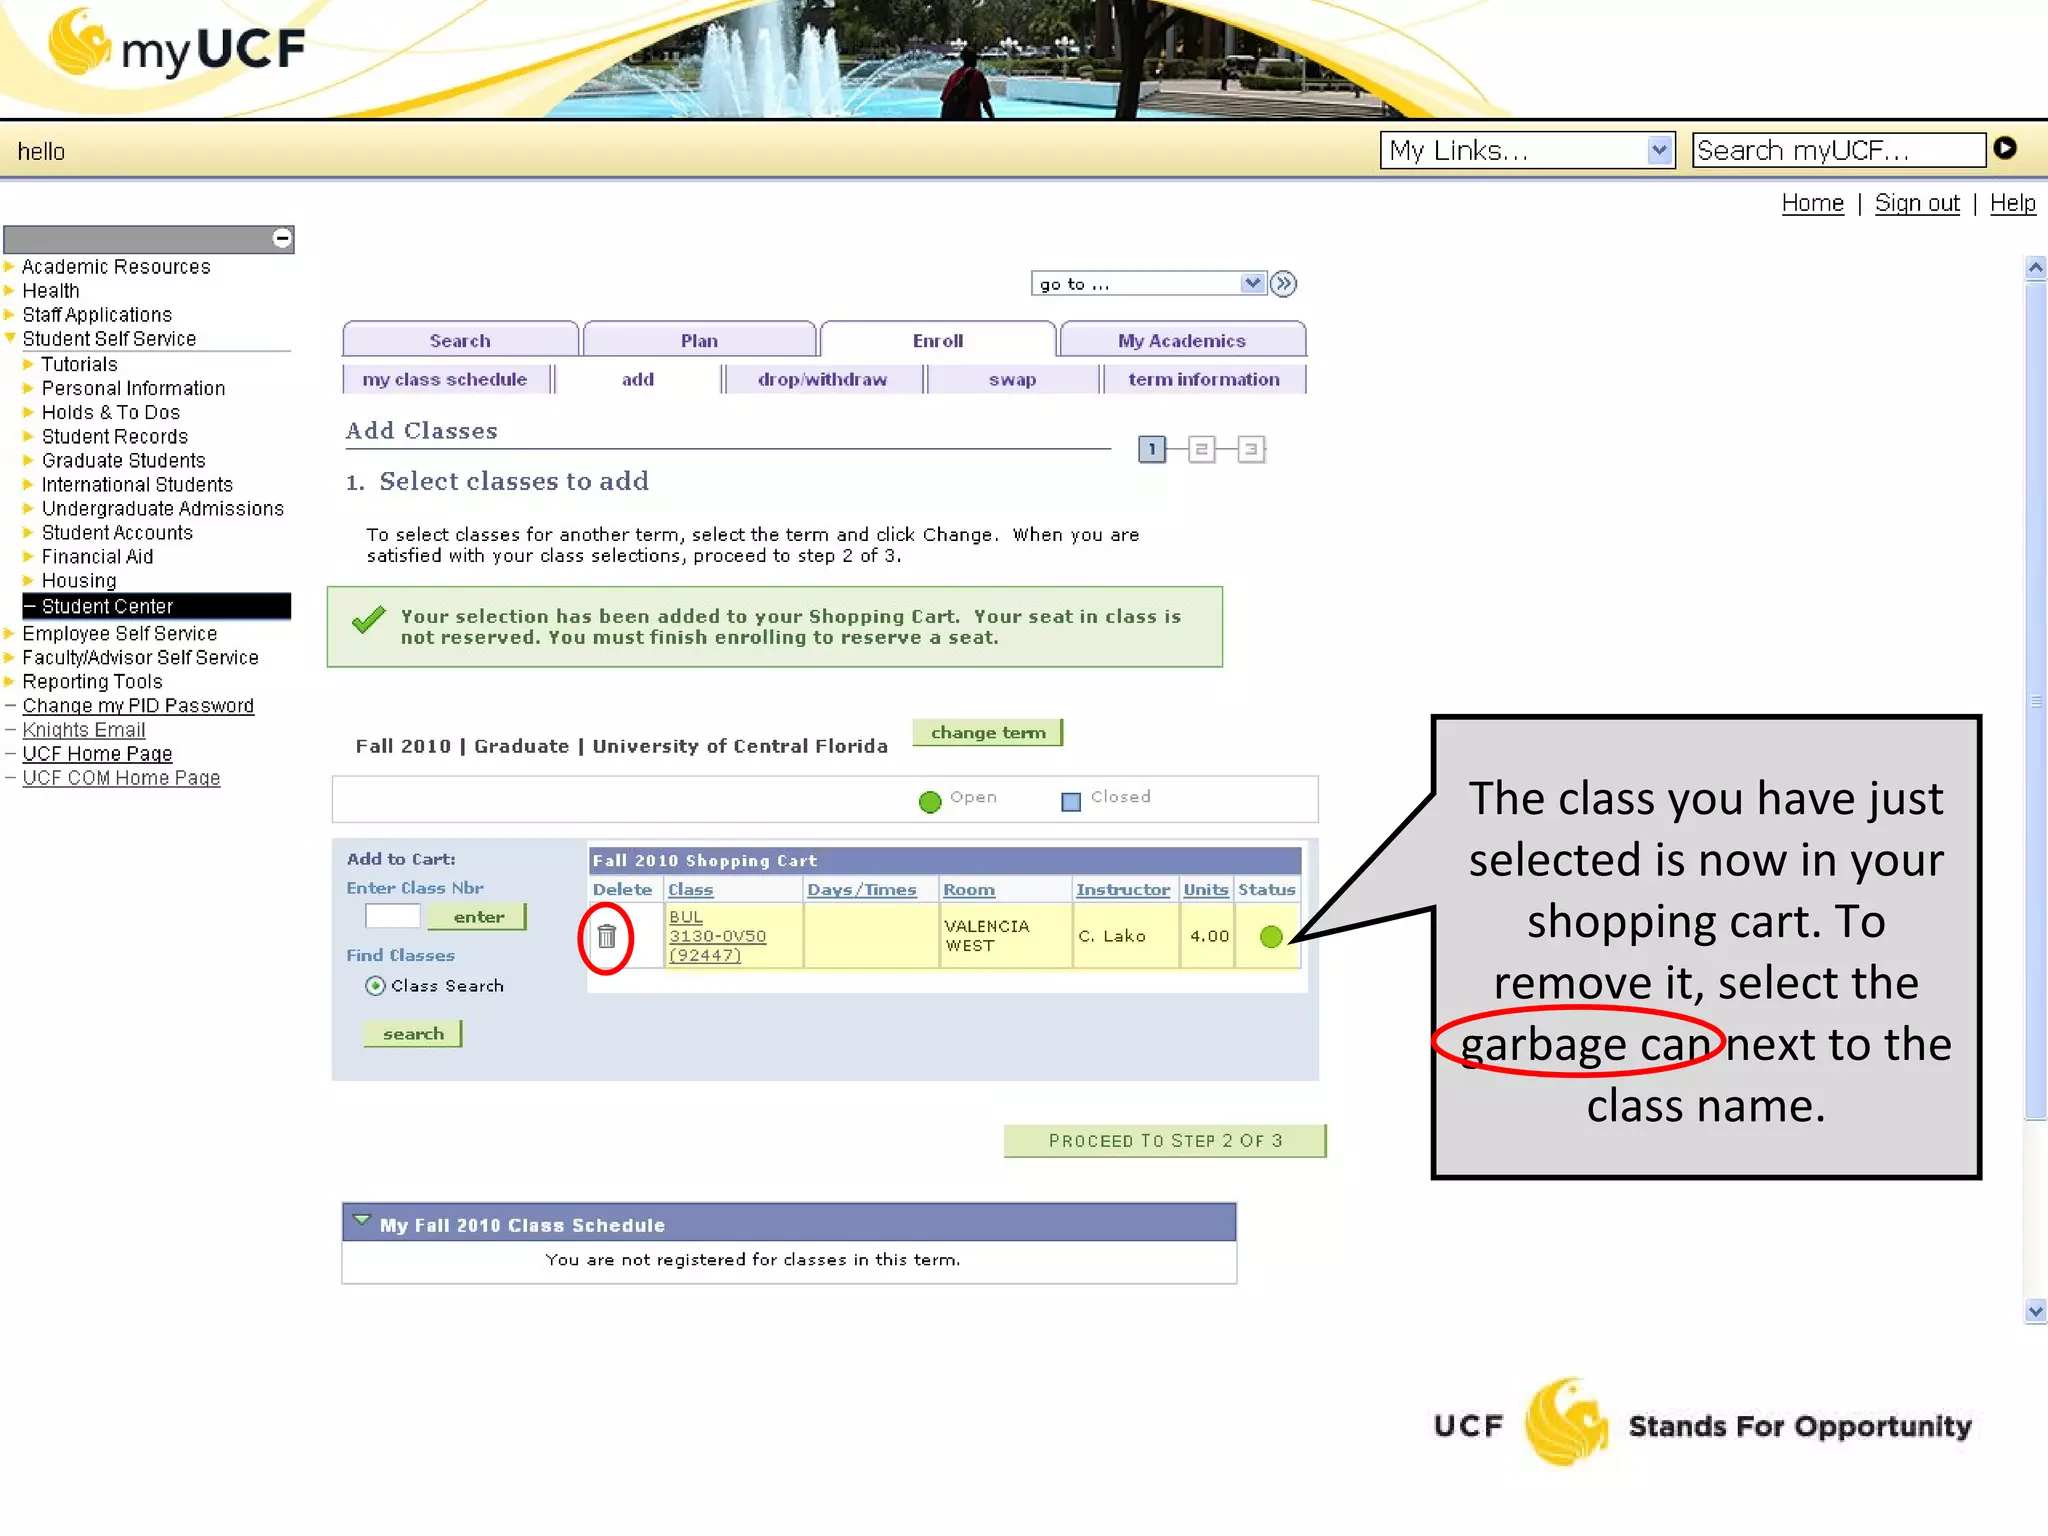Open the go to dropdown list
2048x1536 pixels.
(1251, 284)
